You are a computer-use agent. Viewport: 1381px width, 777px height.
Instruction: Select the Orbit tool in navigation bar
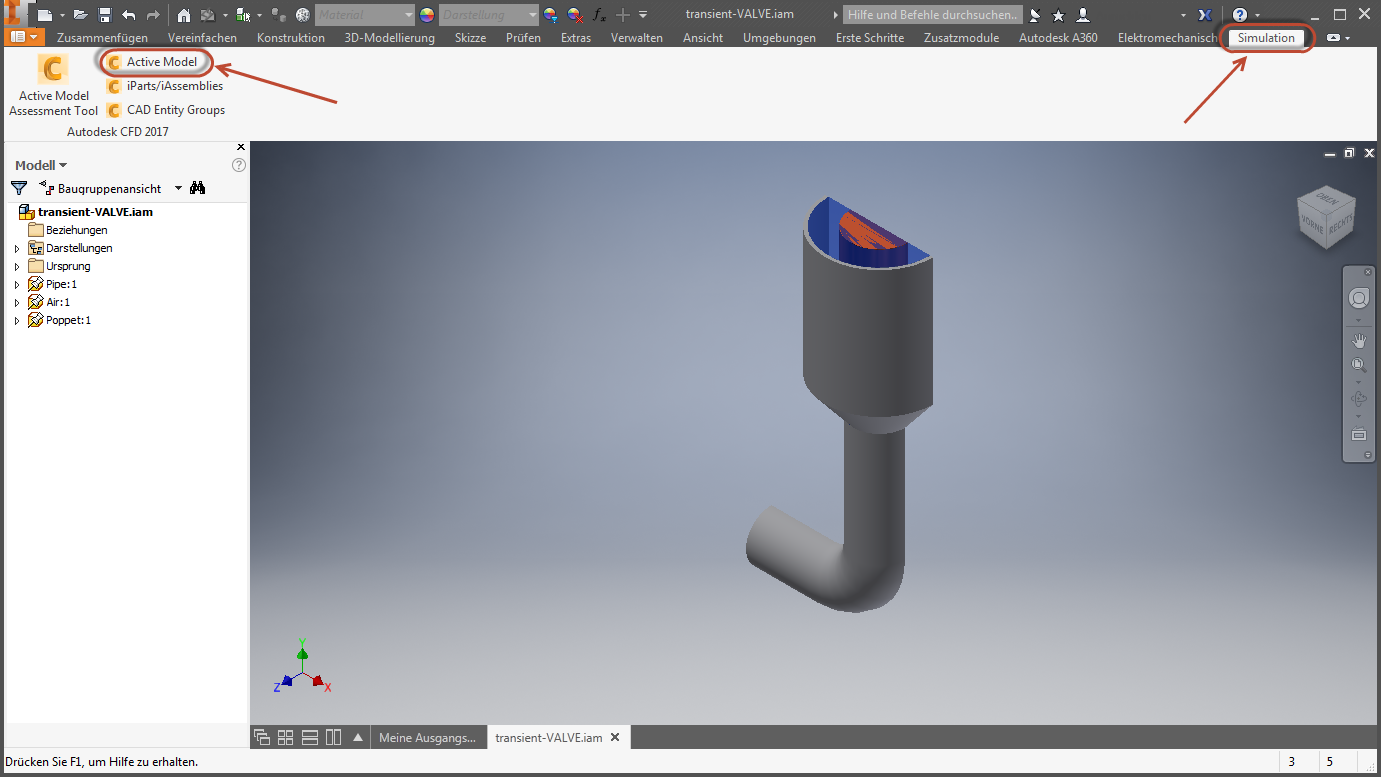[x=1358, y=399]
